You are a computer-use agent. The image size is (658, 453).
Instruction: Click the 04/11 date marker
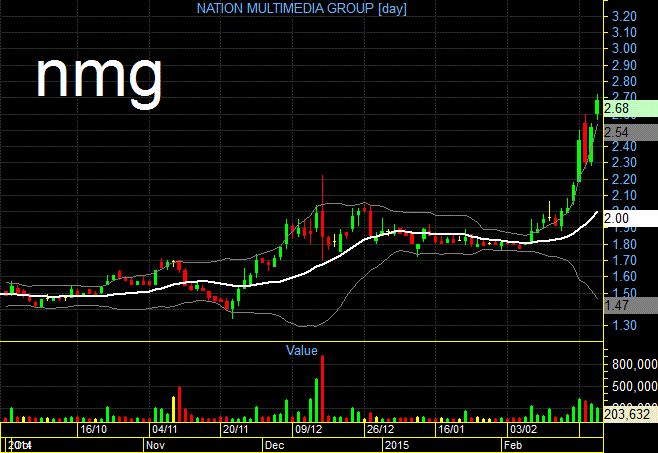[x=164, y=429]
